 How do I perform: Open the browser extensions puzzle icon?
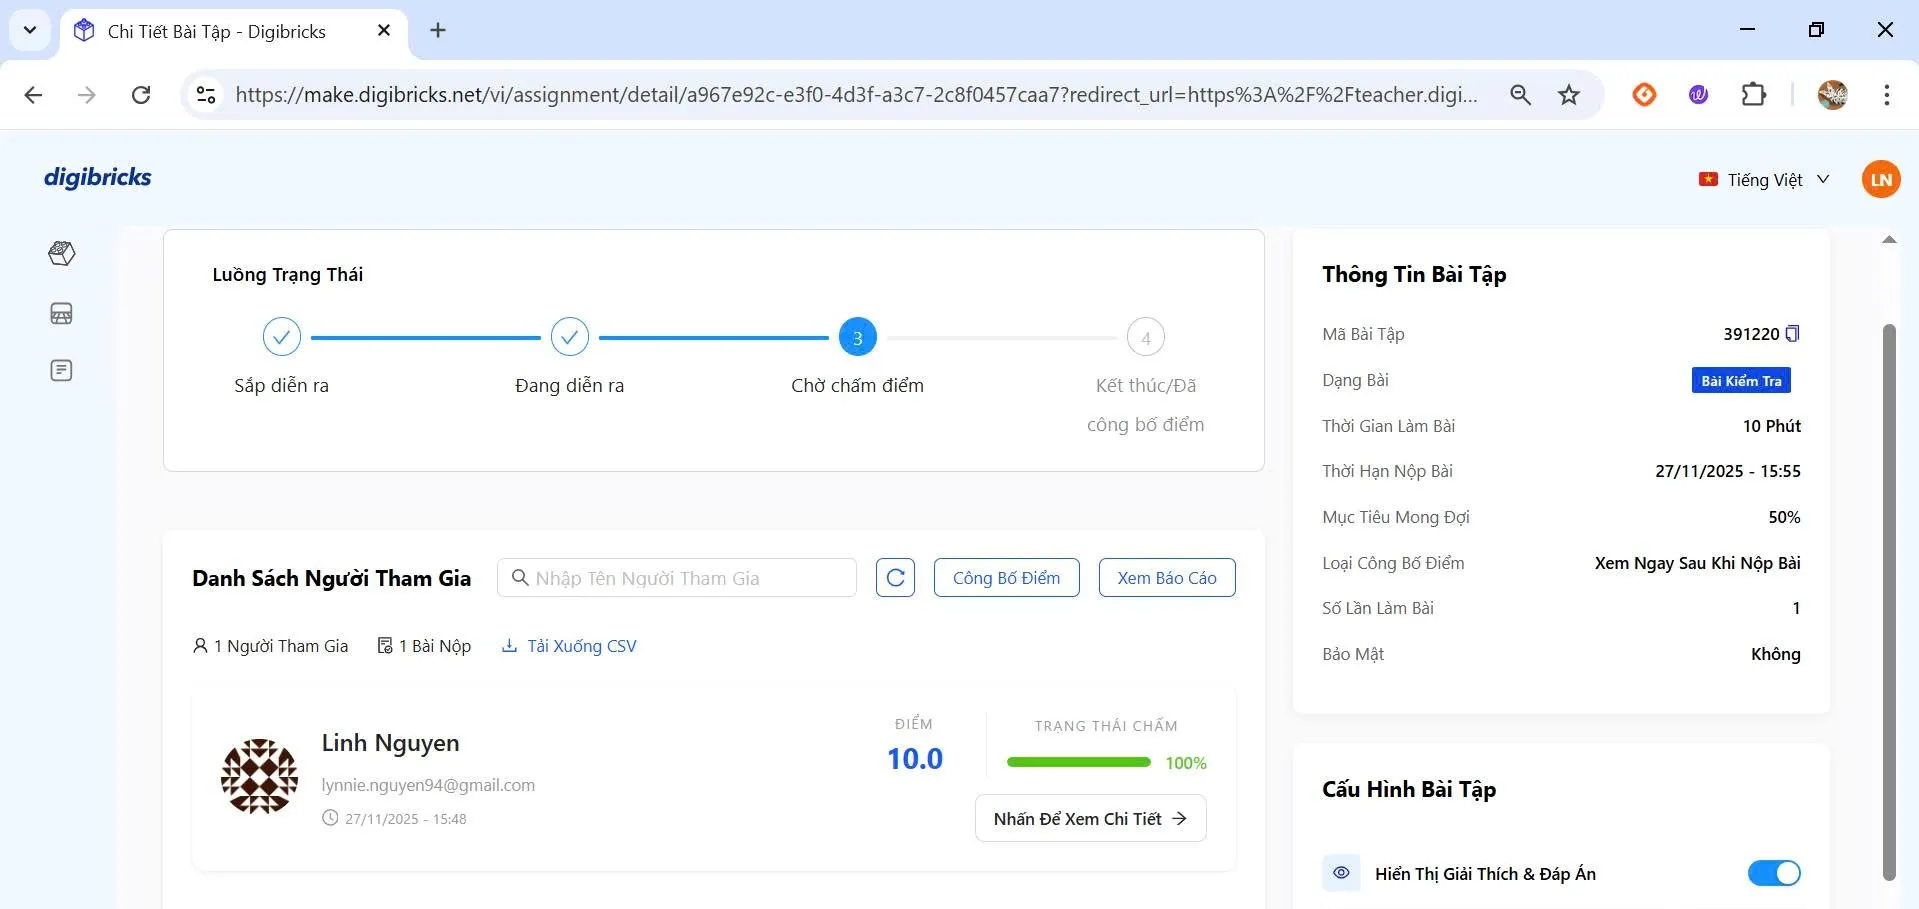click(1754, 95)
